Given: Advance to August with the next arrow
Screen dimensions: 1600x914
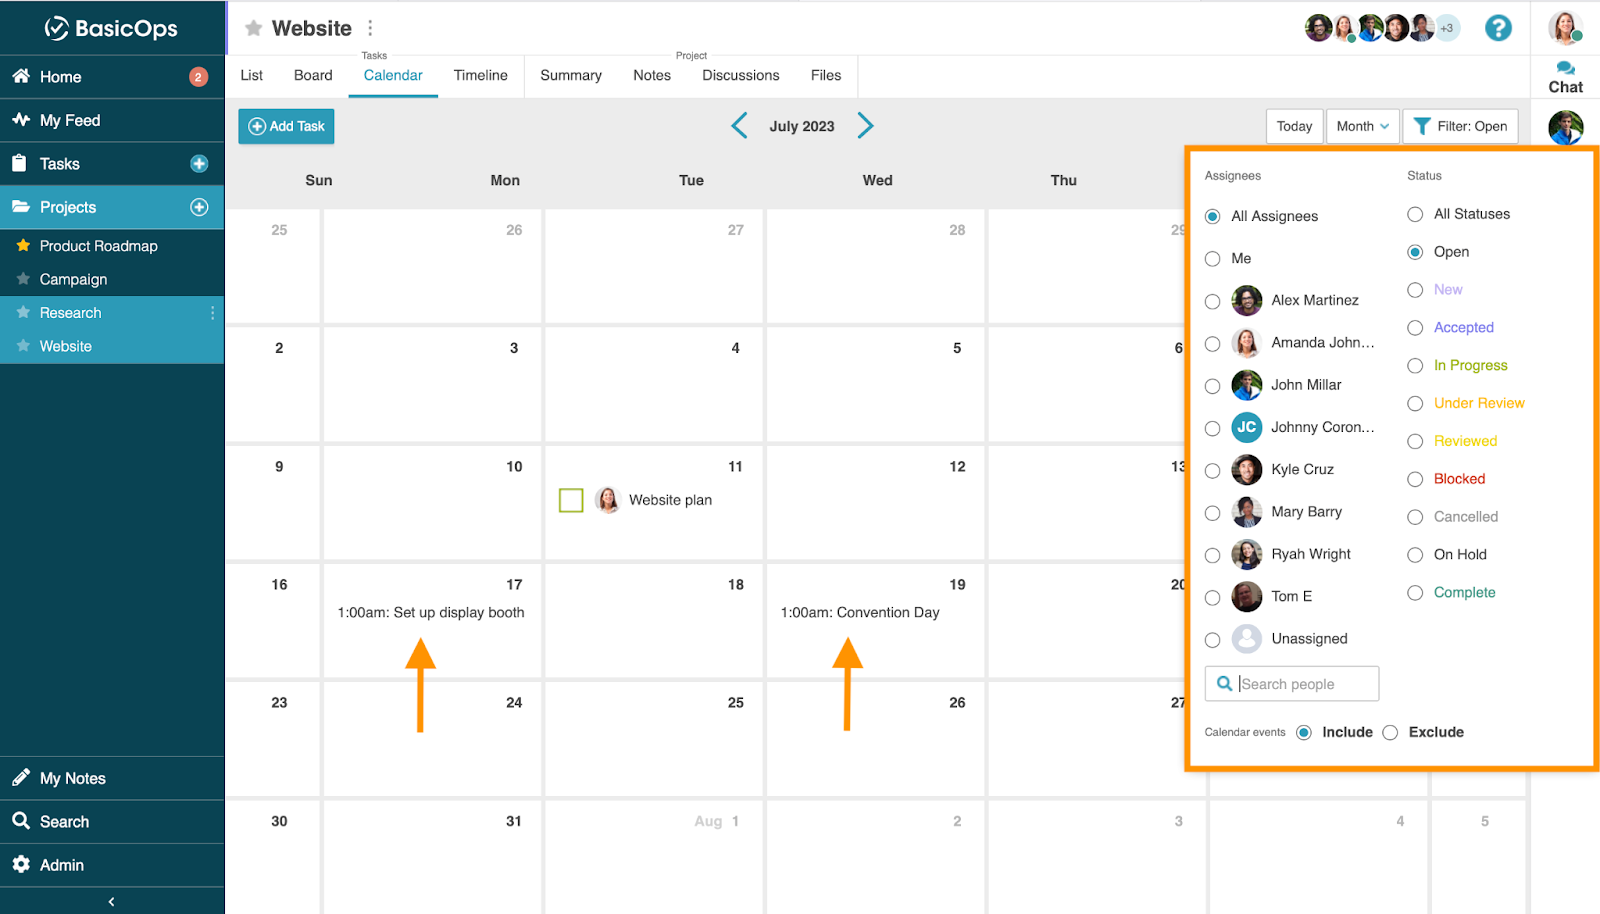Looking at the screenshot, I should (865, 125).
